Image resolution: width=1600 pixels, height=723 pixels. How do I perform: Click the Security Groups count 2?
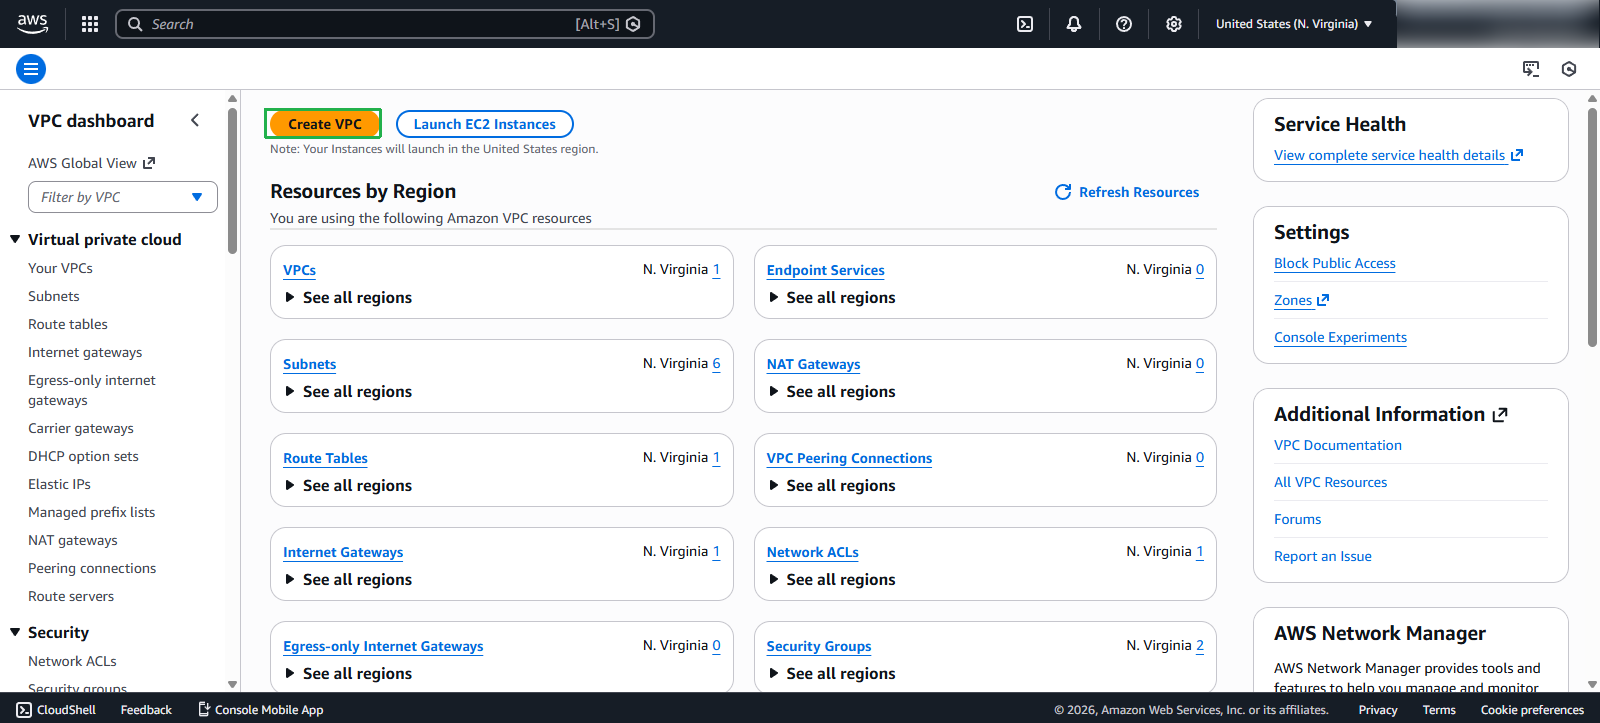click(x=1200, y=646)
